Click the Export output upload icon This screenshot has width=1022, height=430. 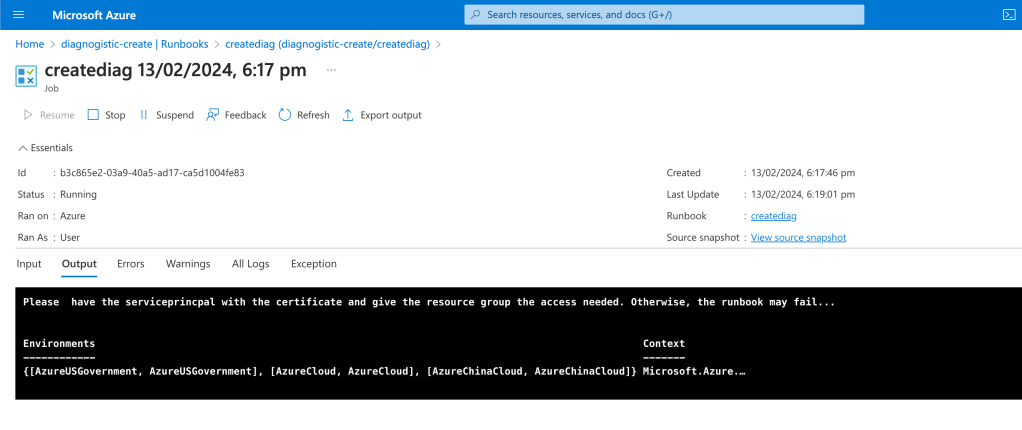[x=348, y=115]
